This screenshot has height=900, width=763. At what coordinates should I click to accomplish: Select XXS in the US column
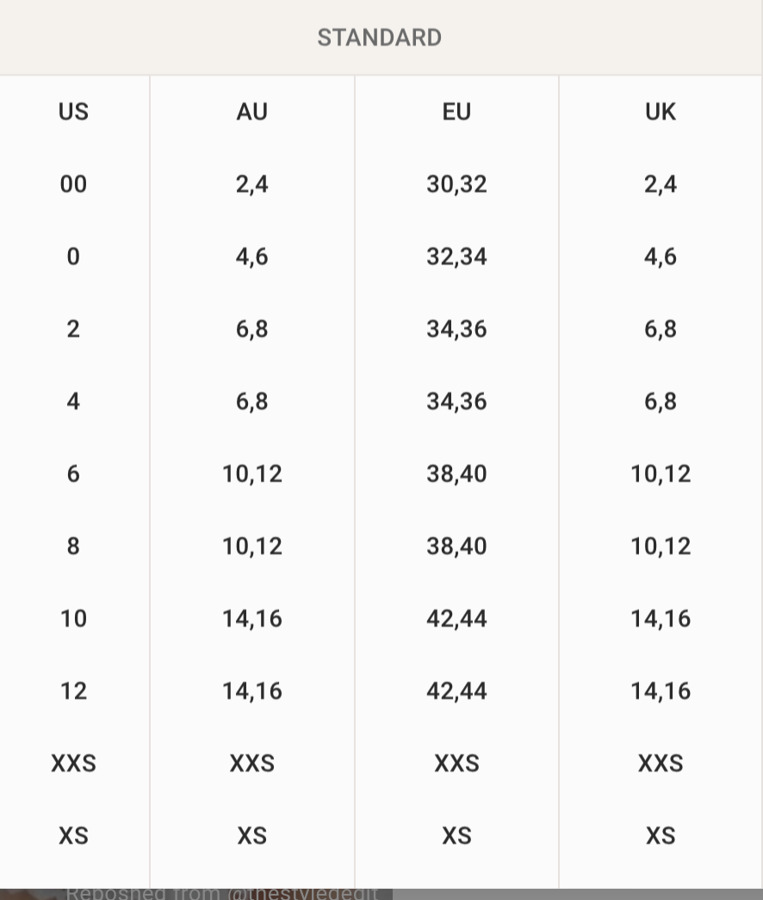(73, 763)
